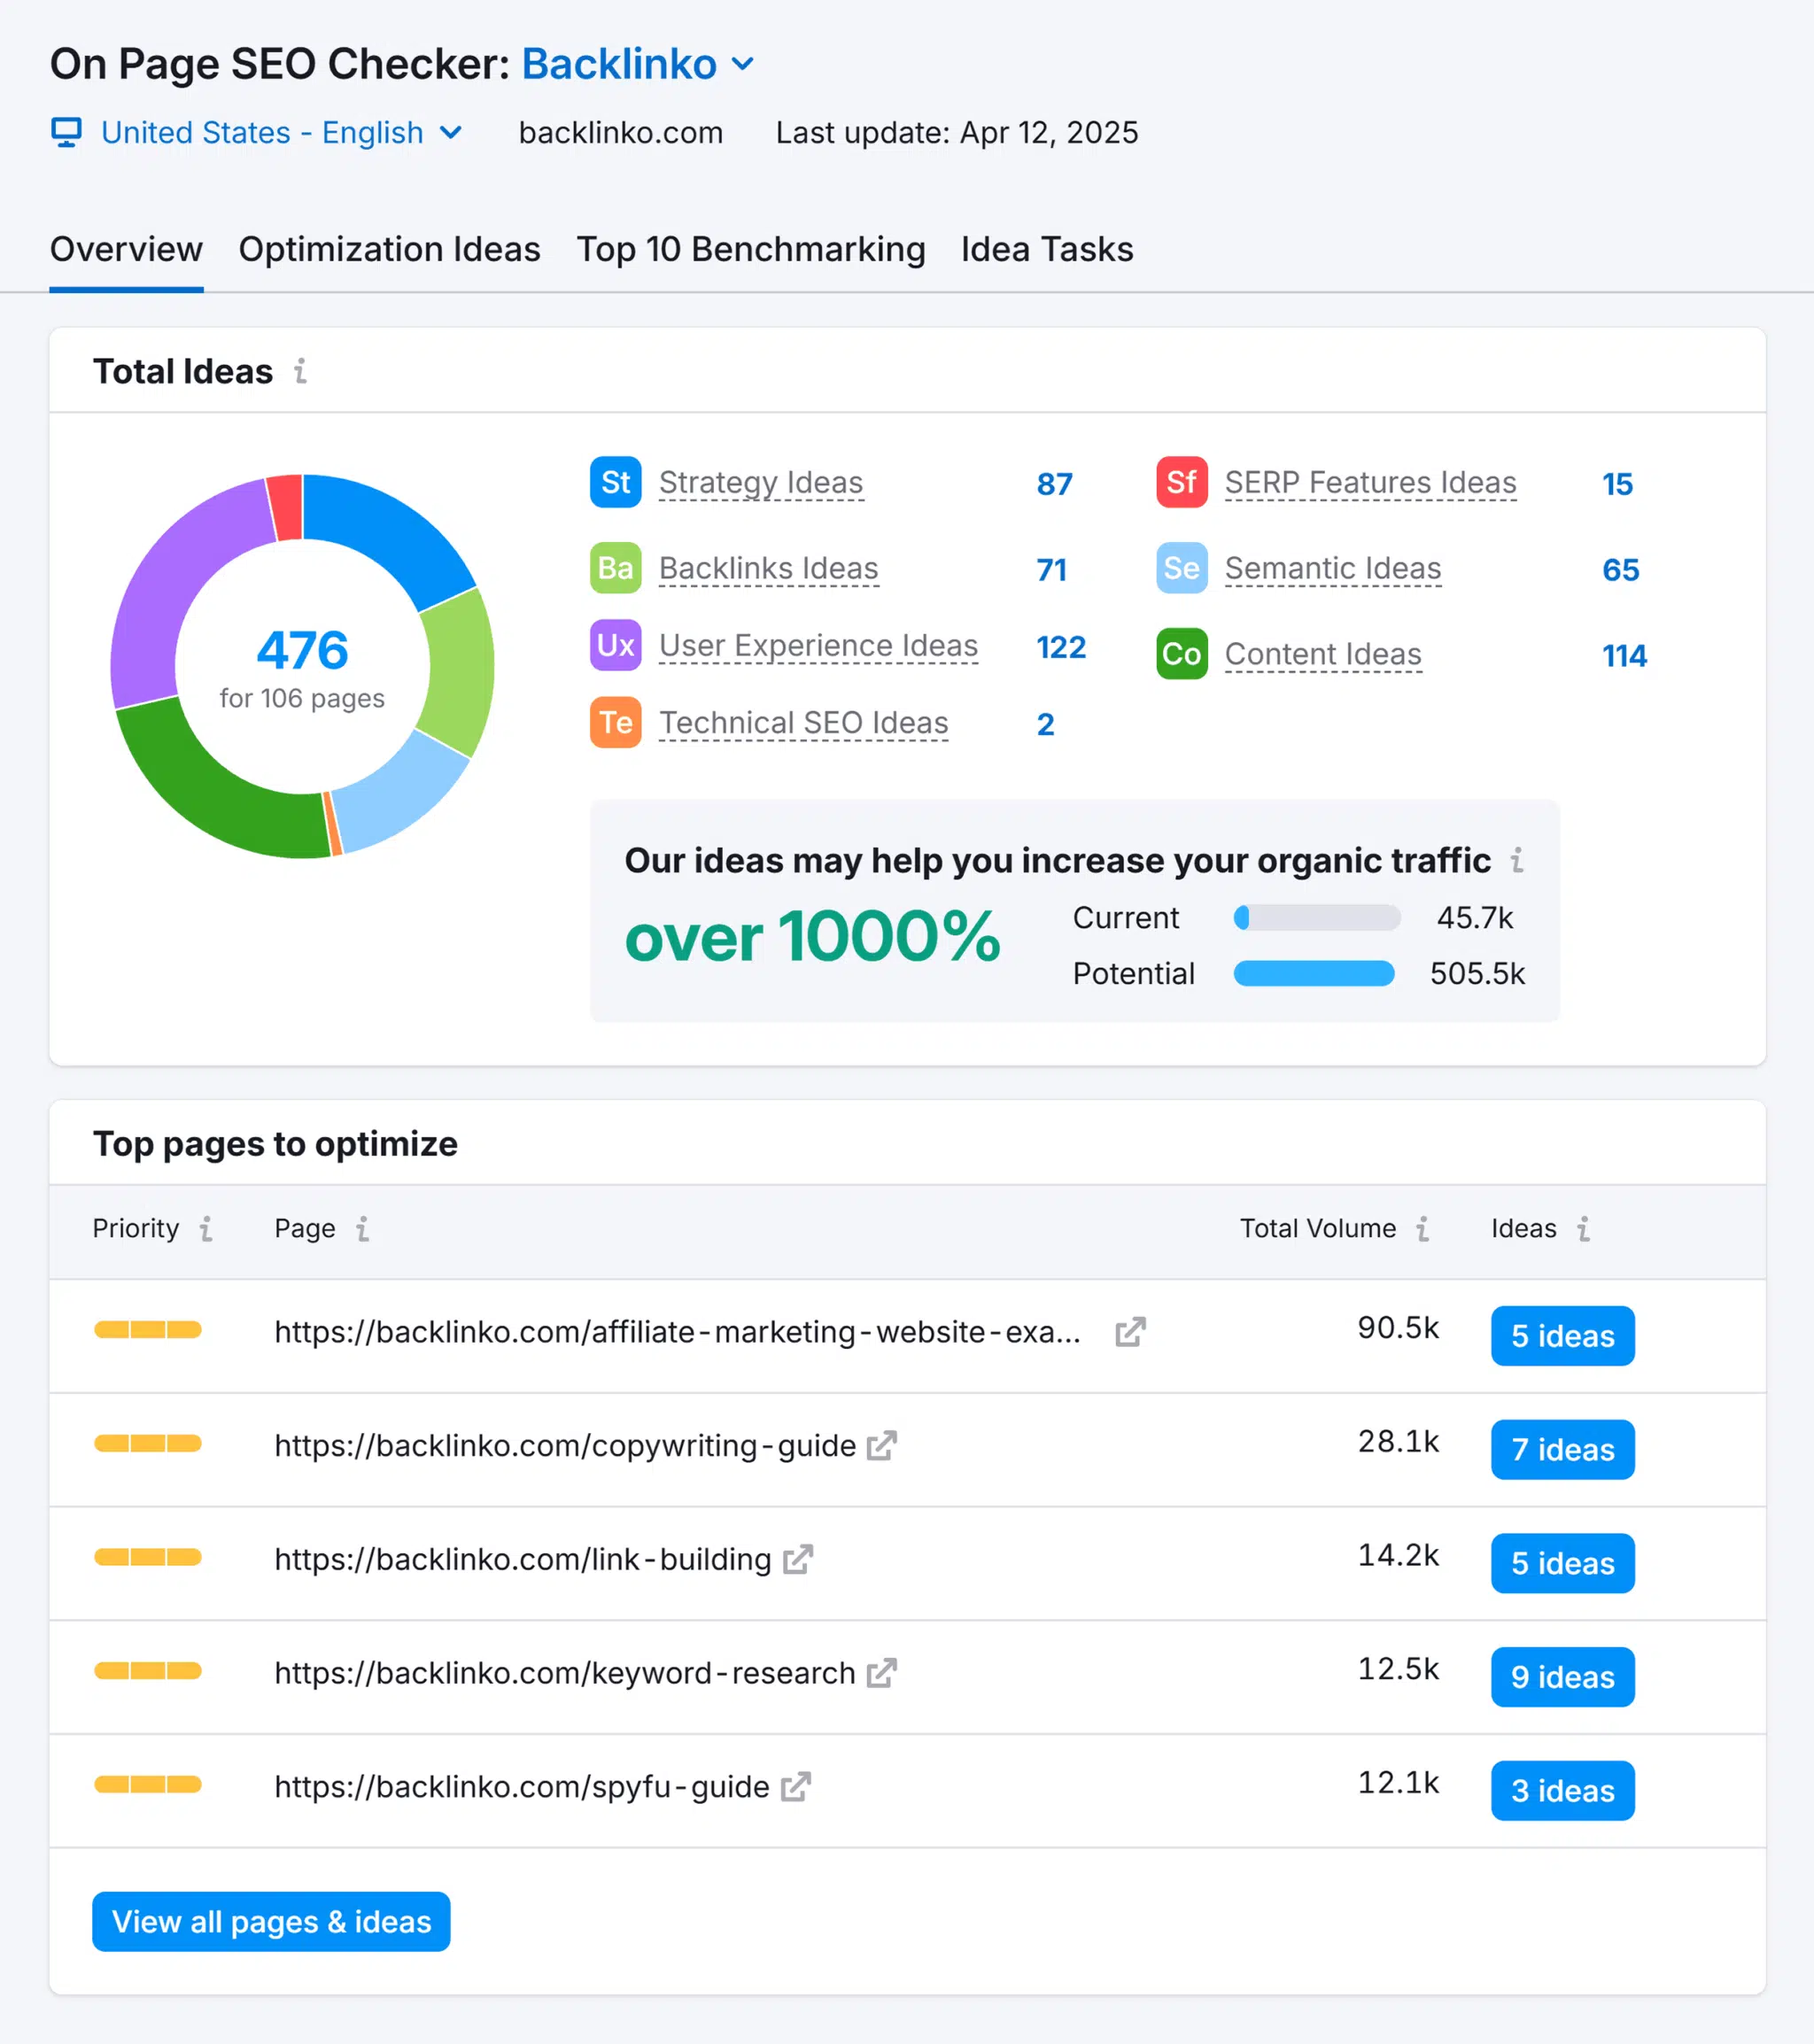
Task: Open the external link icon beside spyfu-guide
Action: [795, 1786]
